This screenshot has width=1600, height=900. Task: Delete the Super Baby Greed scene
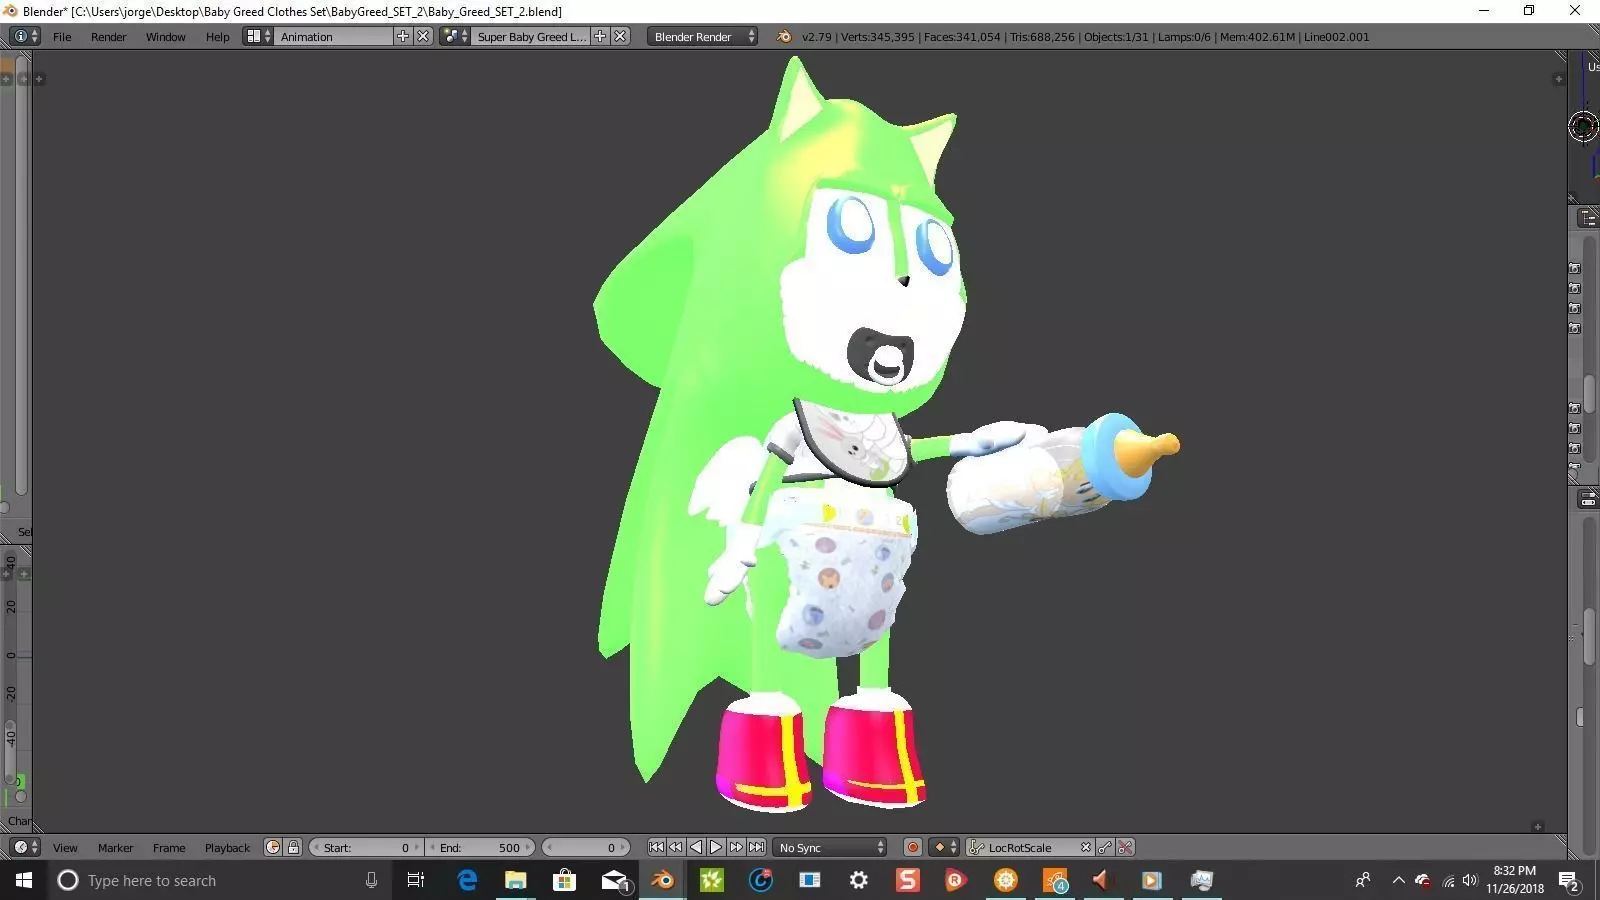click(x=621, y=36)
